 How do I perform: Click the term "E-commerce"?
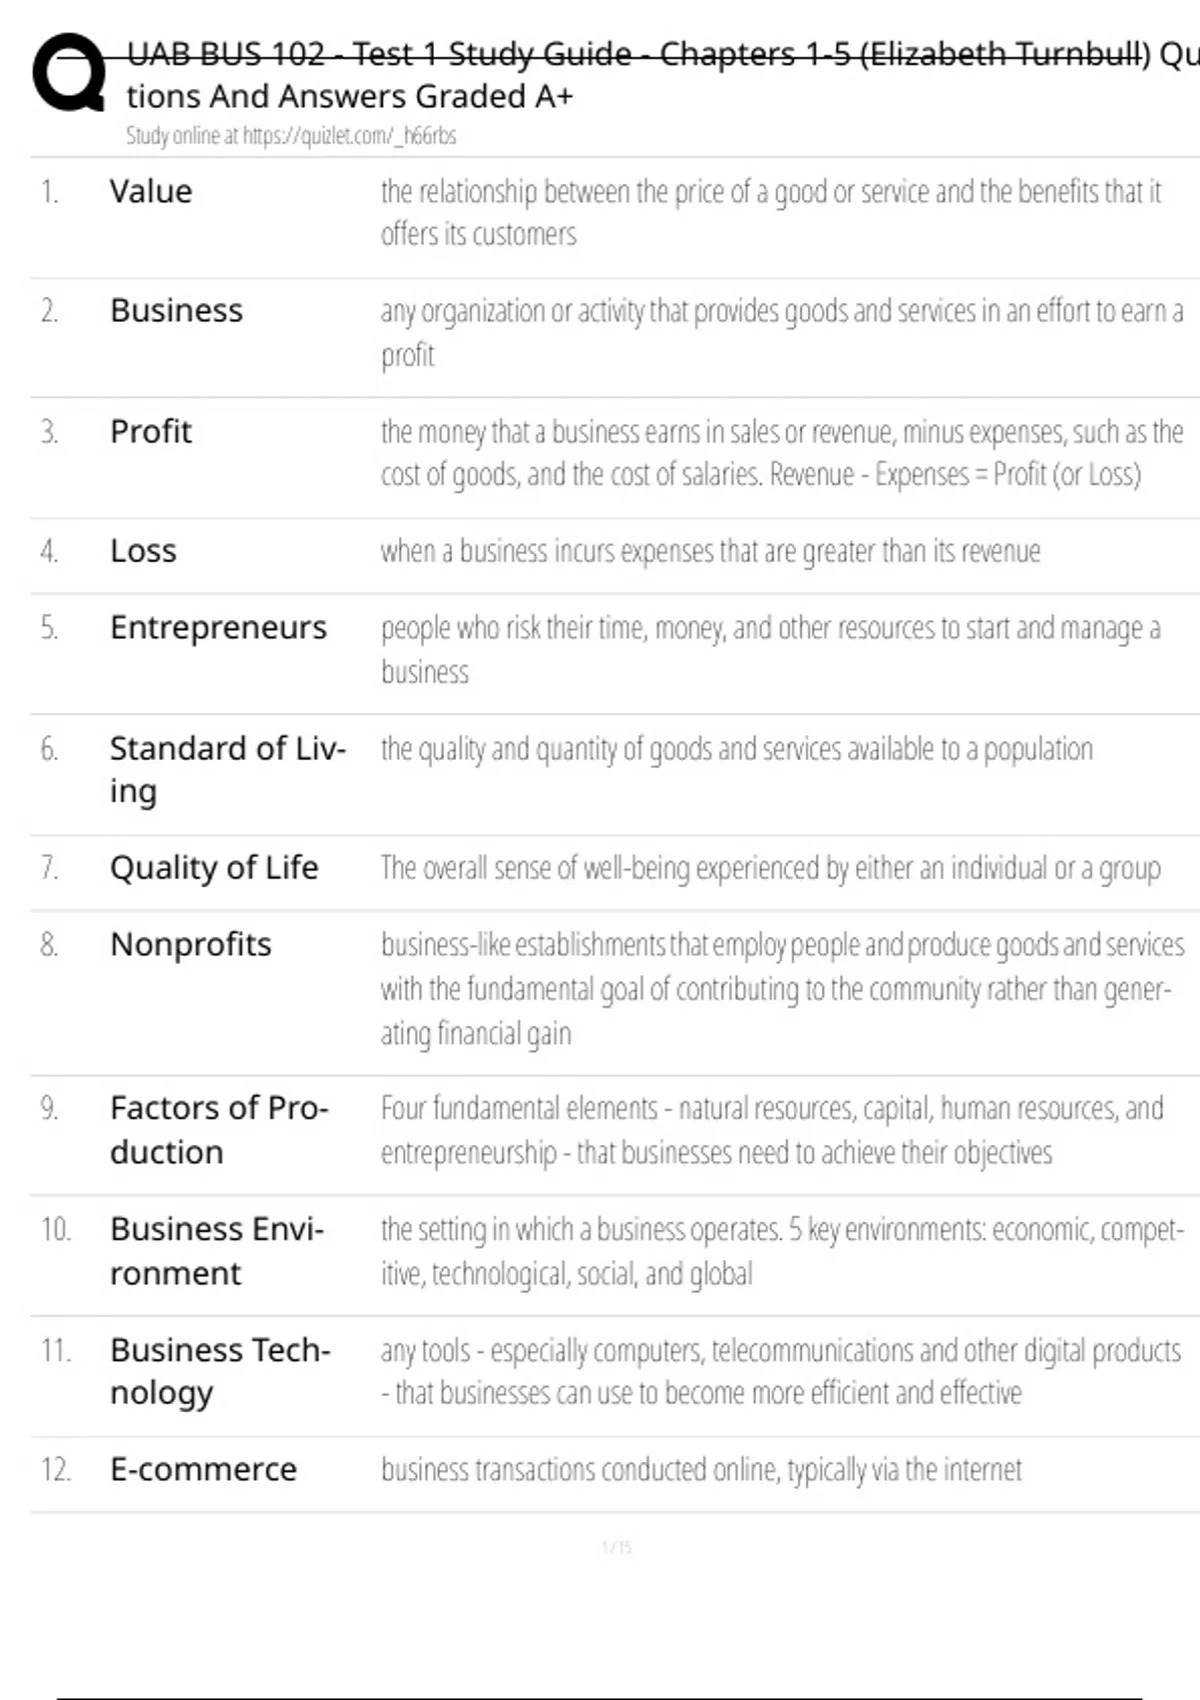coord(203,1470)
